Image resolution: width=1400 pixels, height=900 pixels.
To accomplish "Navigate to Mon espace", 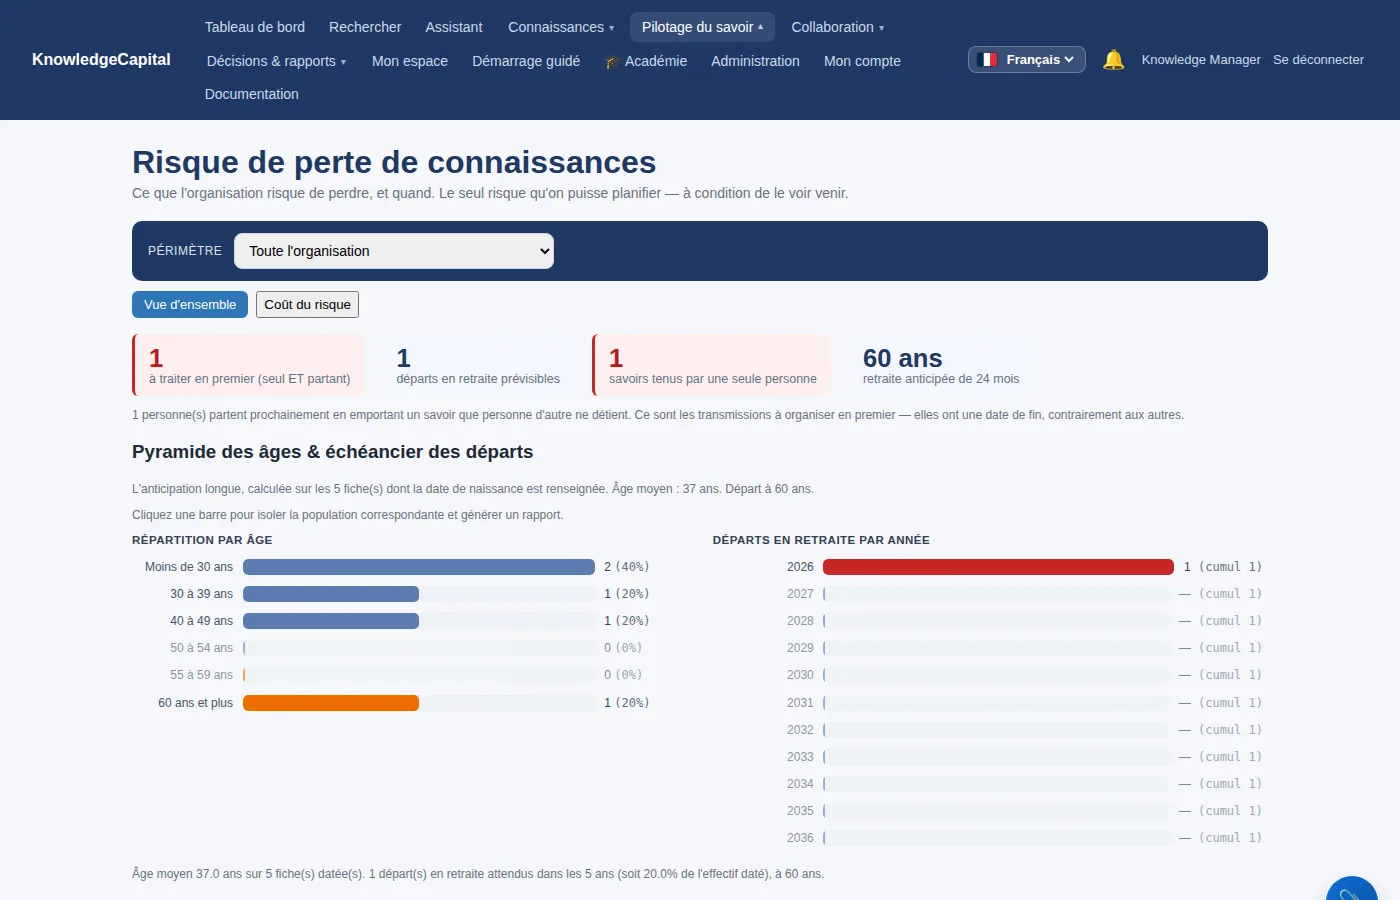I will point(410,61).
